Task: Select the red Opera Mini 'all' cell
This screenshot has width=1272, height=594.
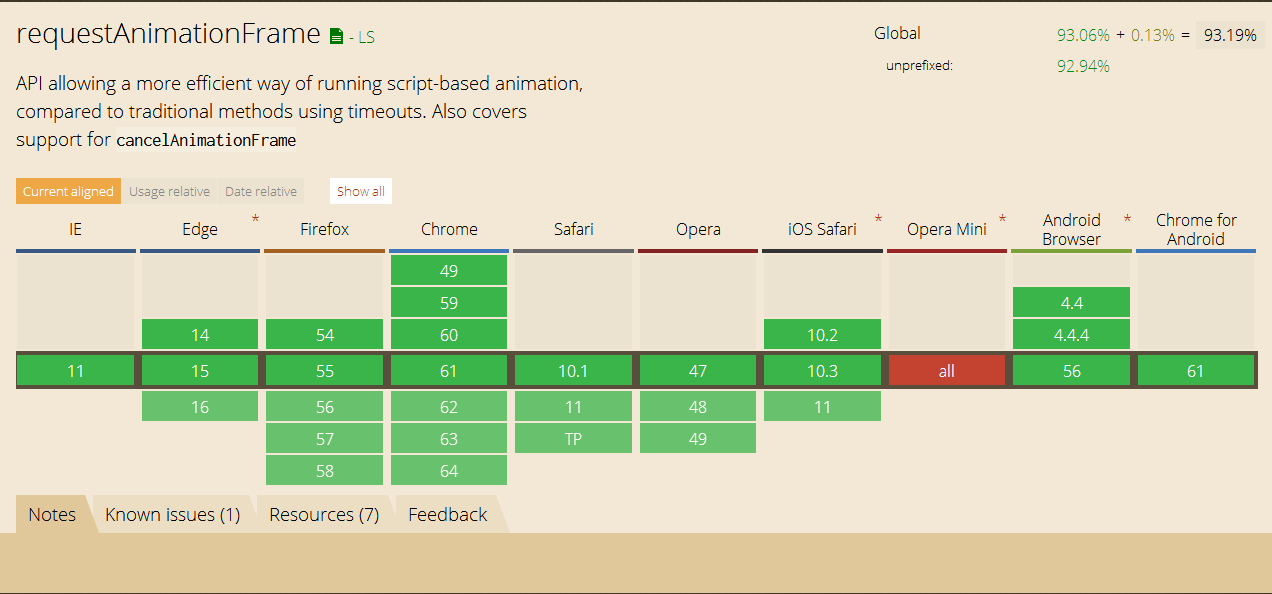Action: click(x=946, y=371)
